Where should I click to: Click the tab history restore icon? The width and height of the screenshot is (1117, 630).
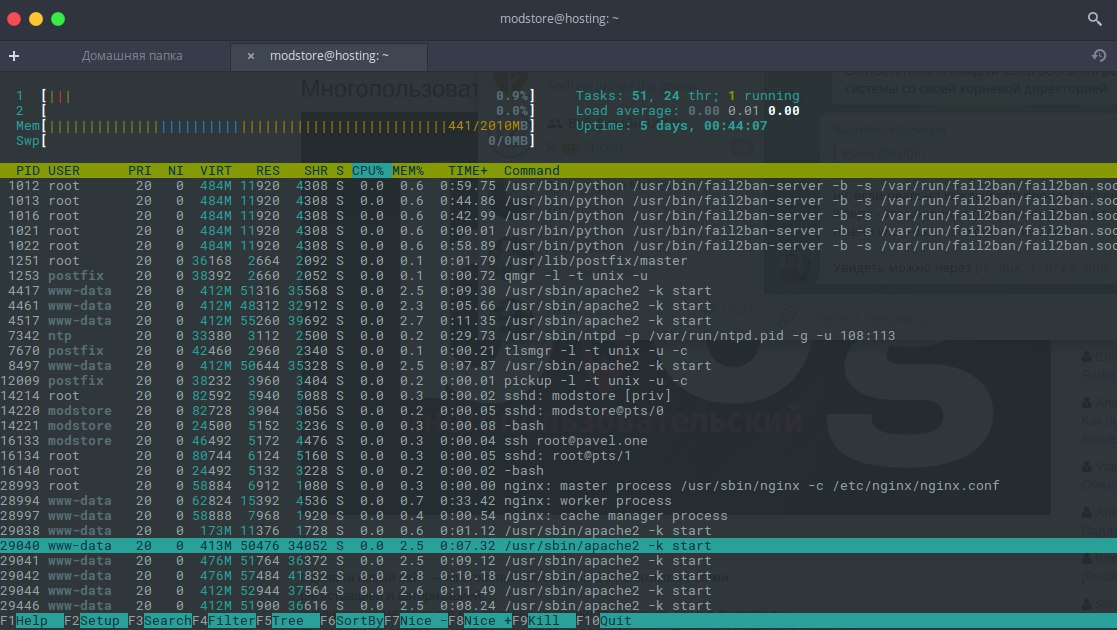pyautogui.click(x=1098, y=56)
